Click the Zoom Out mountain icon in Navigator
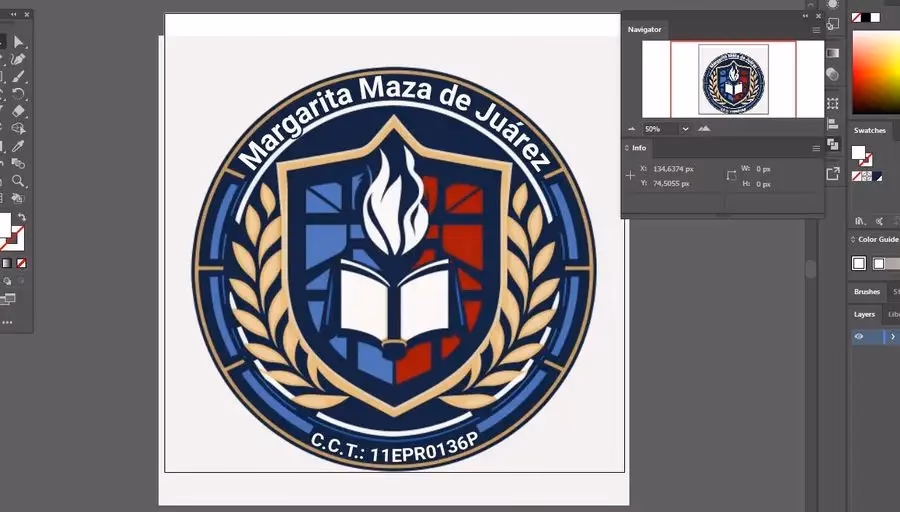This screenshot has height=512, width=900. [x=631, y=129]
